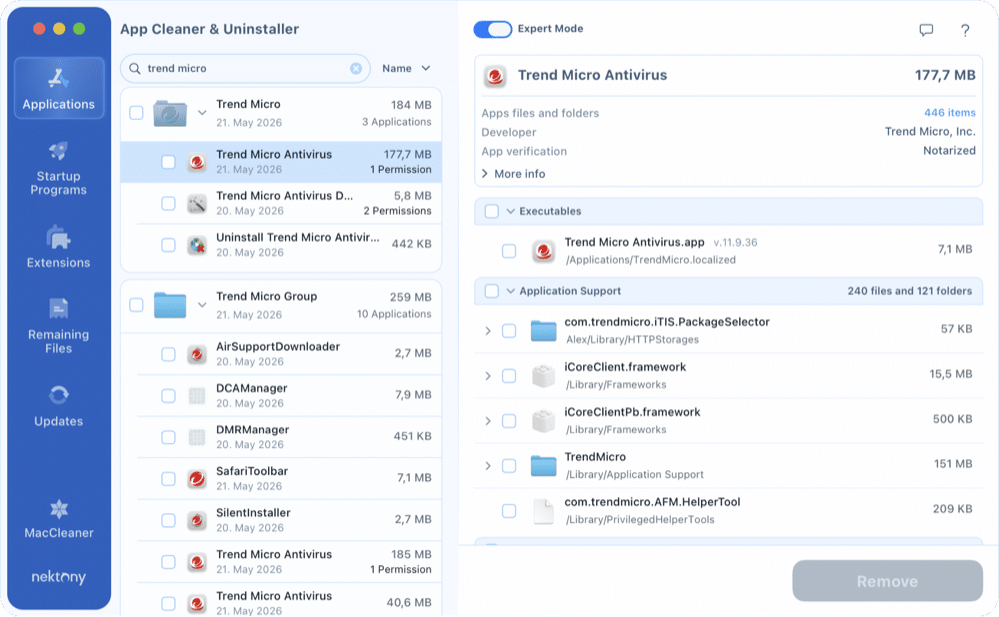Click com.trendmicro.AFM.HelperTool file icon
This screenshot has height=617, width=999.
(543, 511)
